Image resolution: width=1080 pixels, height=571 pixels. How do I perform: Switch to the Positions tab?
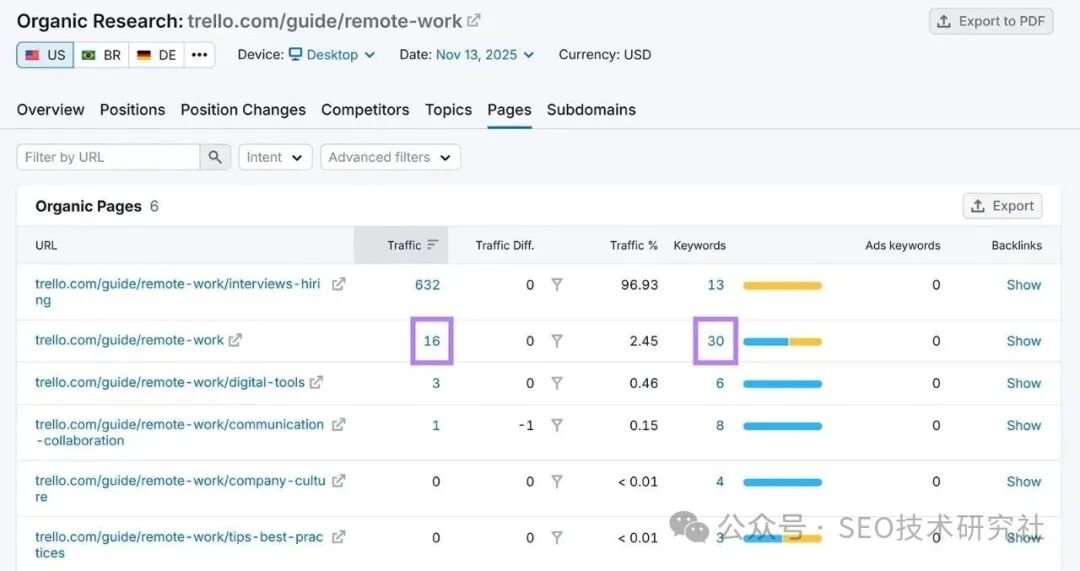coord(132,110)
